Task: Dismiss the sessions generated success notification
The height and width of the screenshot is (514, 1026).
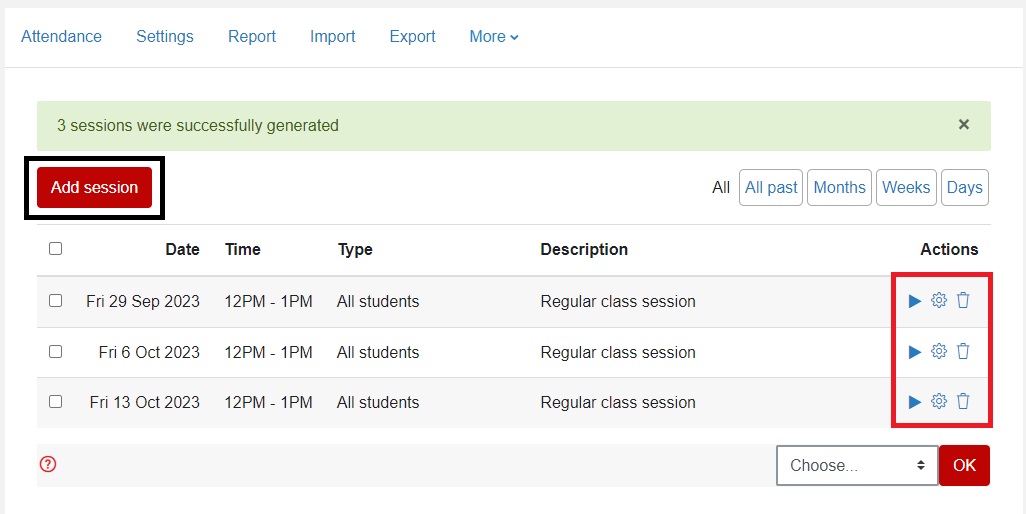Action: tap(964, 124)
